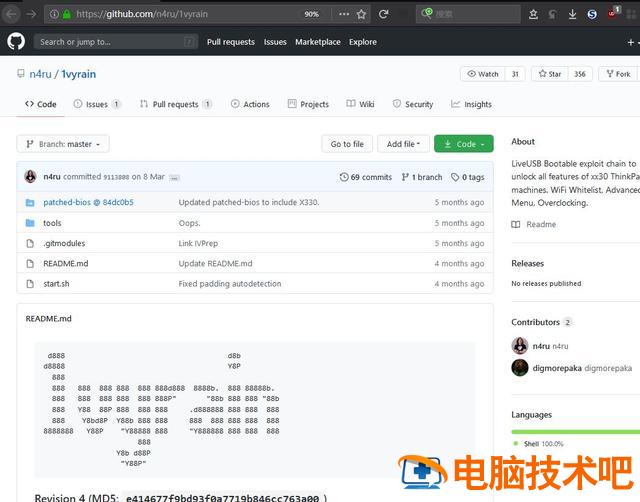
Task: Click the README.md file icon
Action: click(30, 264)
